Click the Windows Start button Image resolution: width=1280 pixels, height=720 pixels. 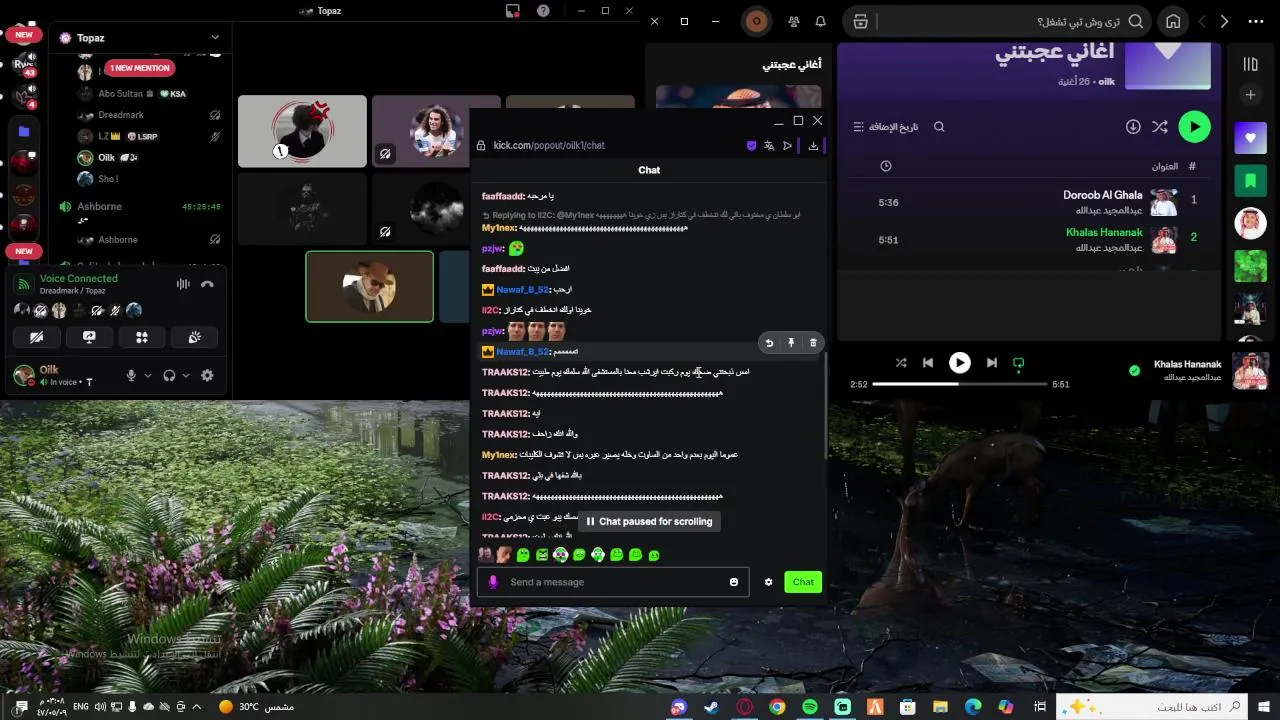pos(1265,707)
